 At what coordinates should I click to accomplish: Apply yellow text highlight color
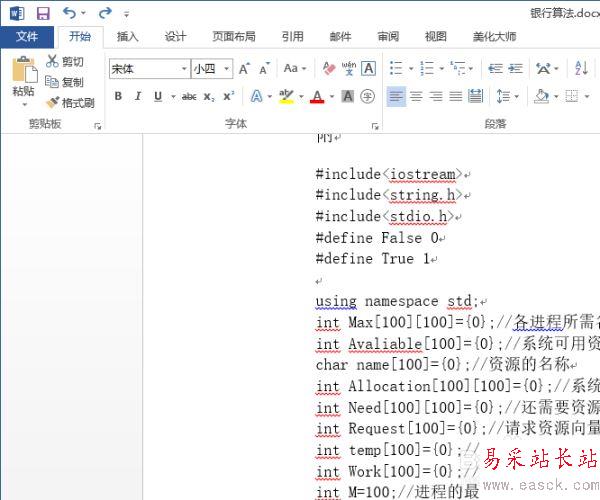[286, 96]
